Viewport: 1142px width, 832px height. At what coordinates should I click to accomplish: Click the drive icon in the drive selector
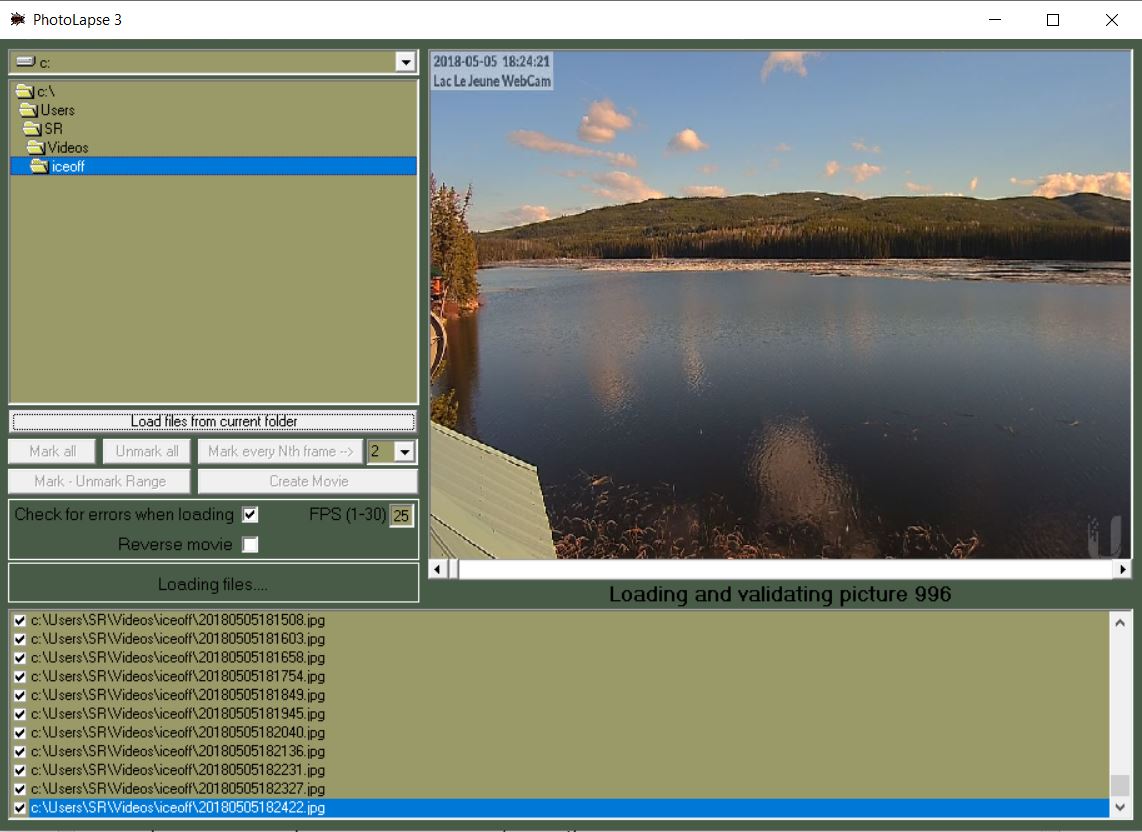[23, 62]
